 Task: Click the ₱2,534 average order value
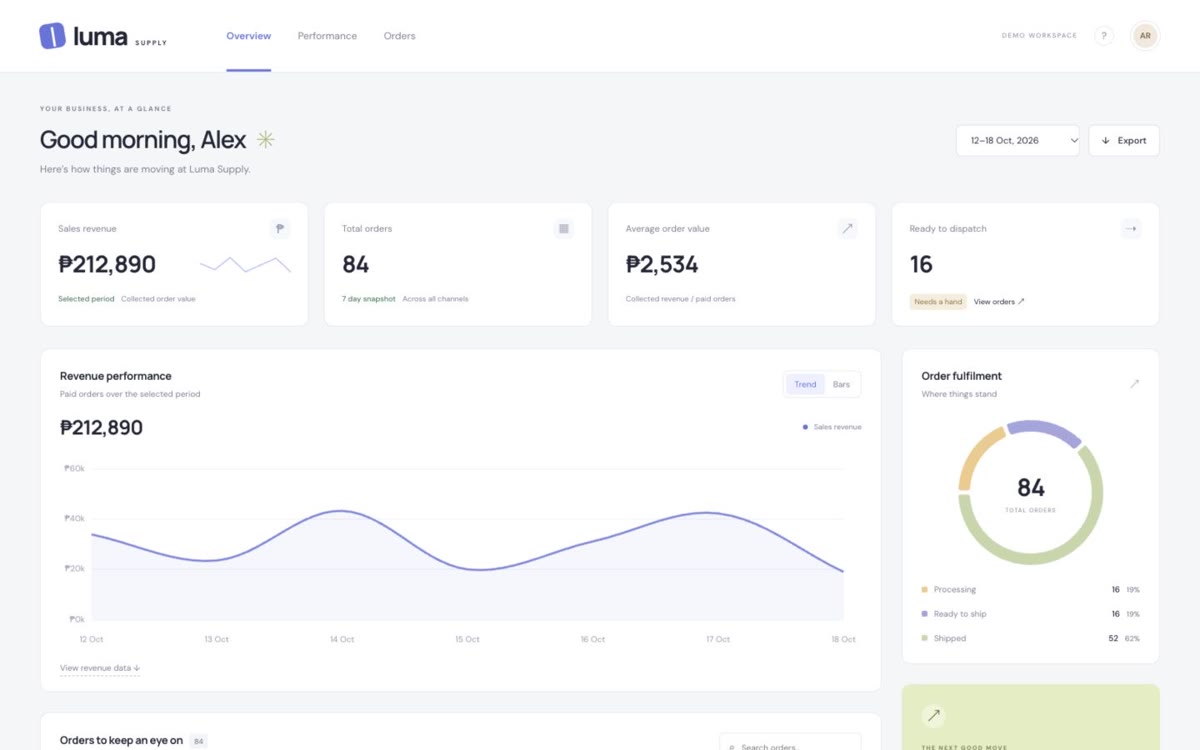click(x=662, y=265)
